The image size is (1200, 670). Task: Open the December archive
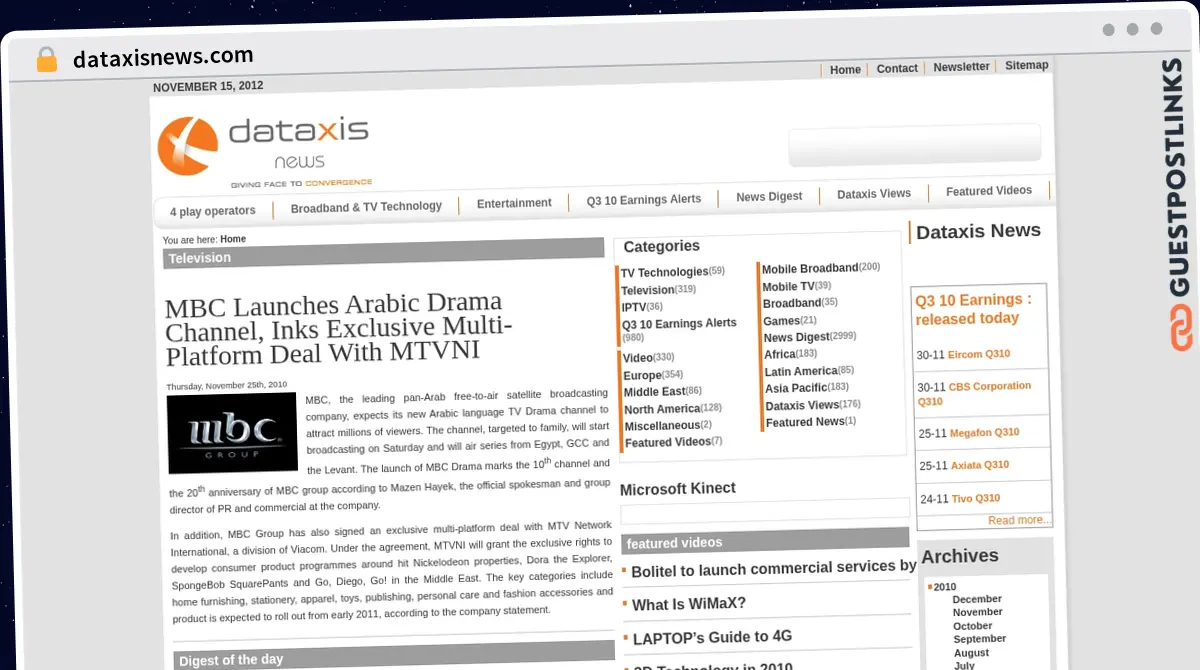point(977,599)
